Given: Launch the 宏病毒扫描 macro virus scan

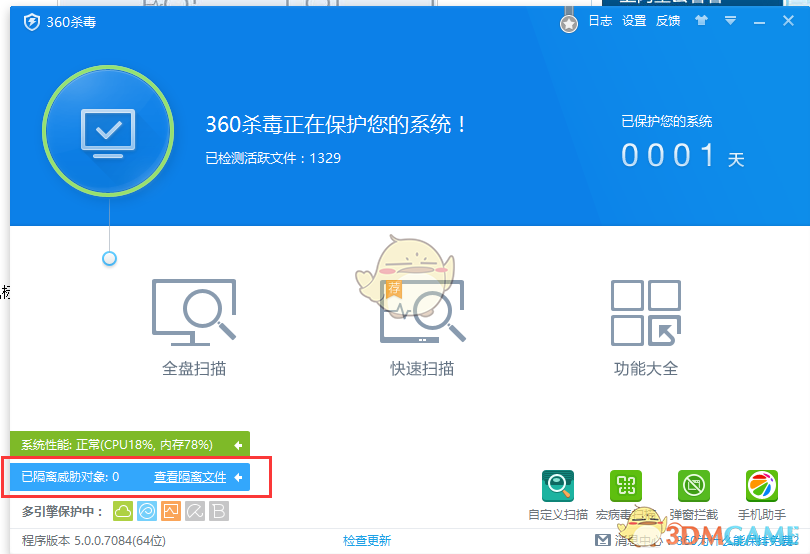Looking at the screenshot, I should tap(626, 495).
